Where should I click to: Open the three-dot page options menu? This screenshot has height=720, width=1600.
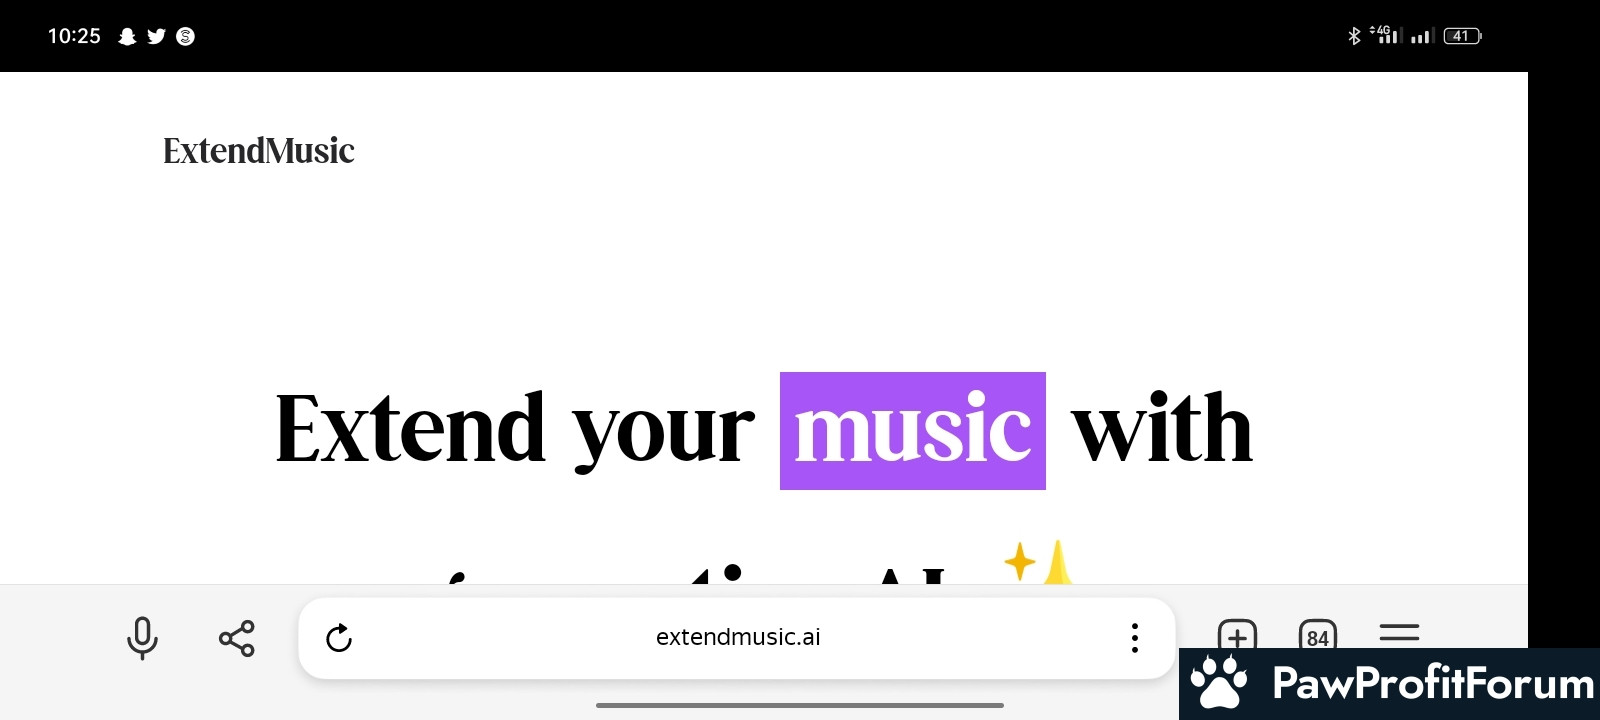point(1134,638)
